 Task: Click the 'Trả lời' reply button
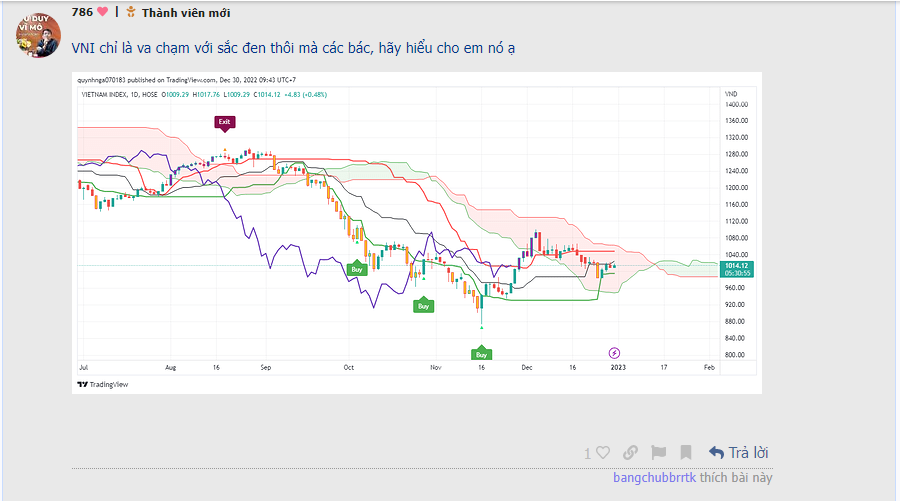[x=738, y=453]
